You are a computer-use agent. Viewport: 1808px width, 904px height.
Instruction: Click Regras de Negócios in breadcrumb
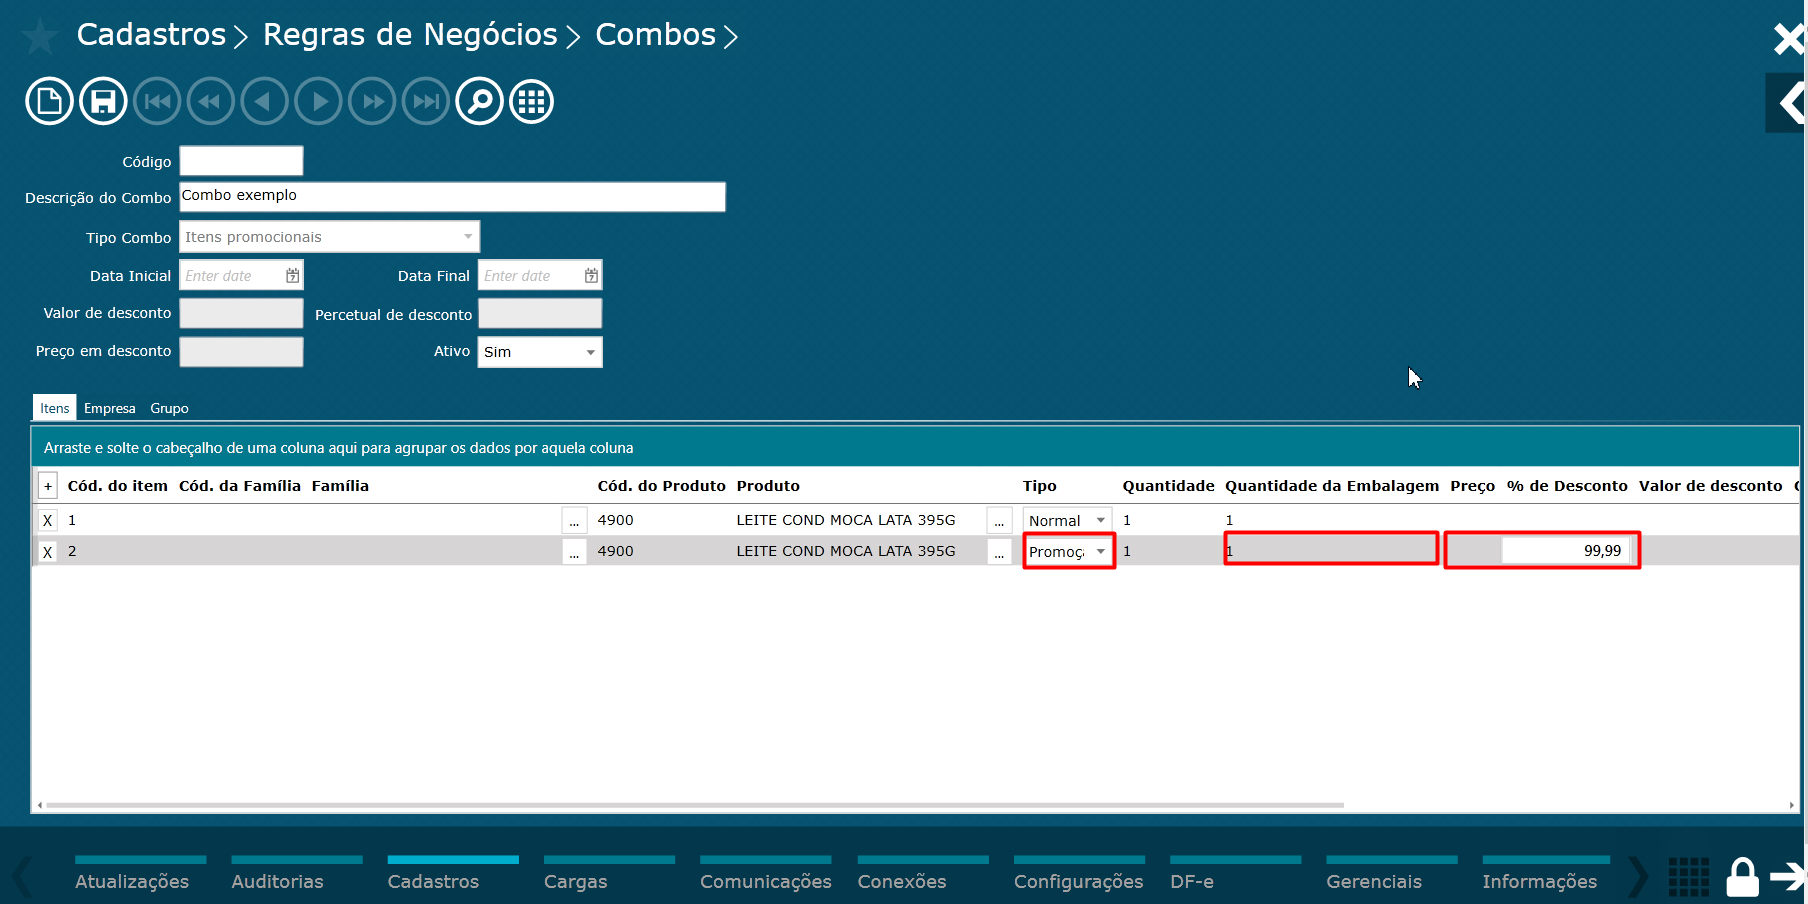pyautogui.click(x=410, y=35)
